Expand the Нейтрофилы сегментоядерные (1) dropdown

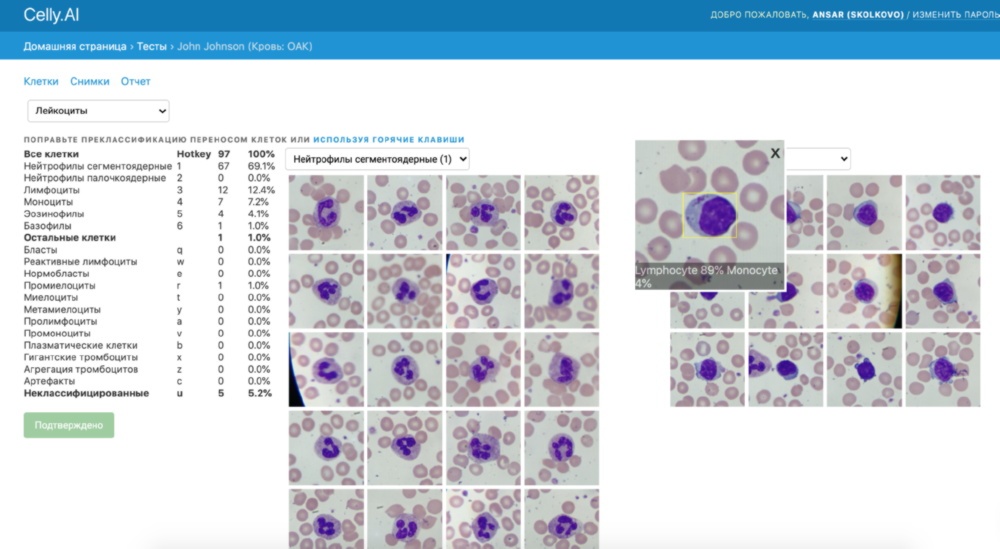pyautogui.click(x=377, y=159)
